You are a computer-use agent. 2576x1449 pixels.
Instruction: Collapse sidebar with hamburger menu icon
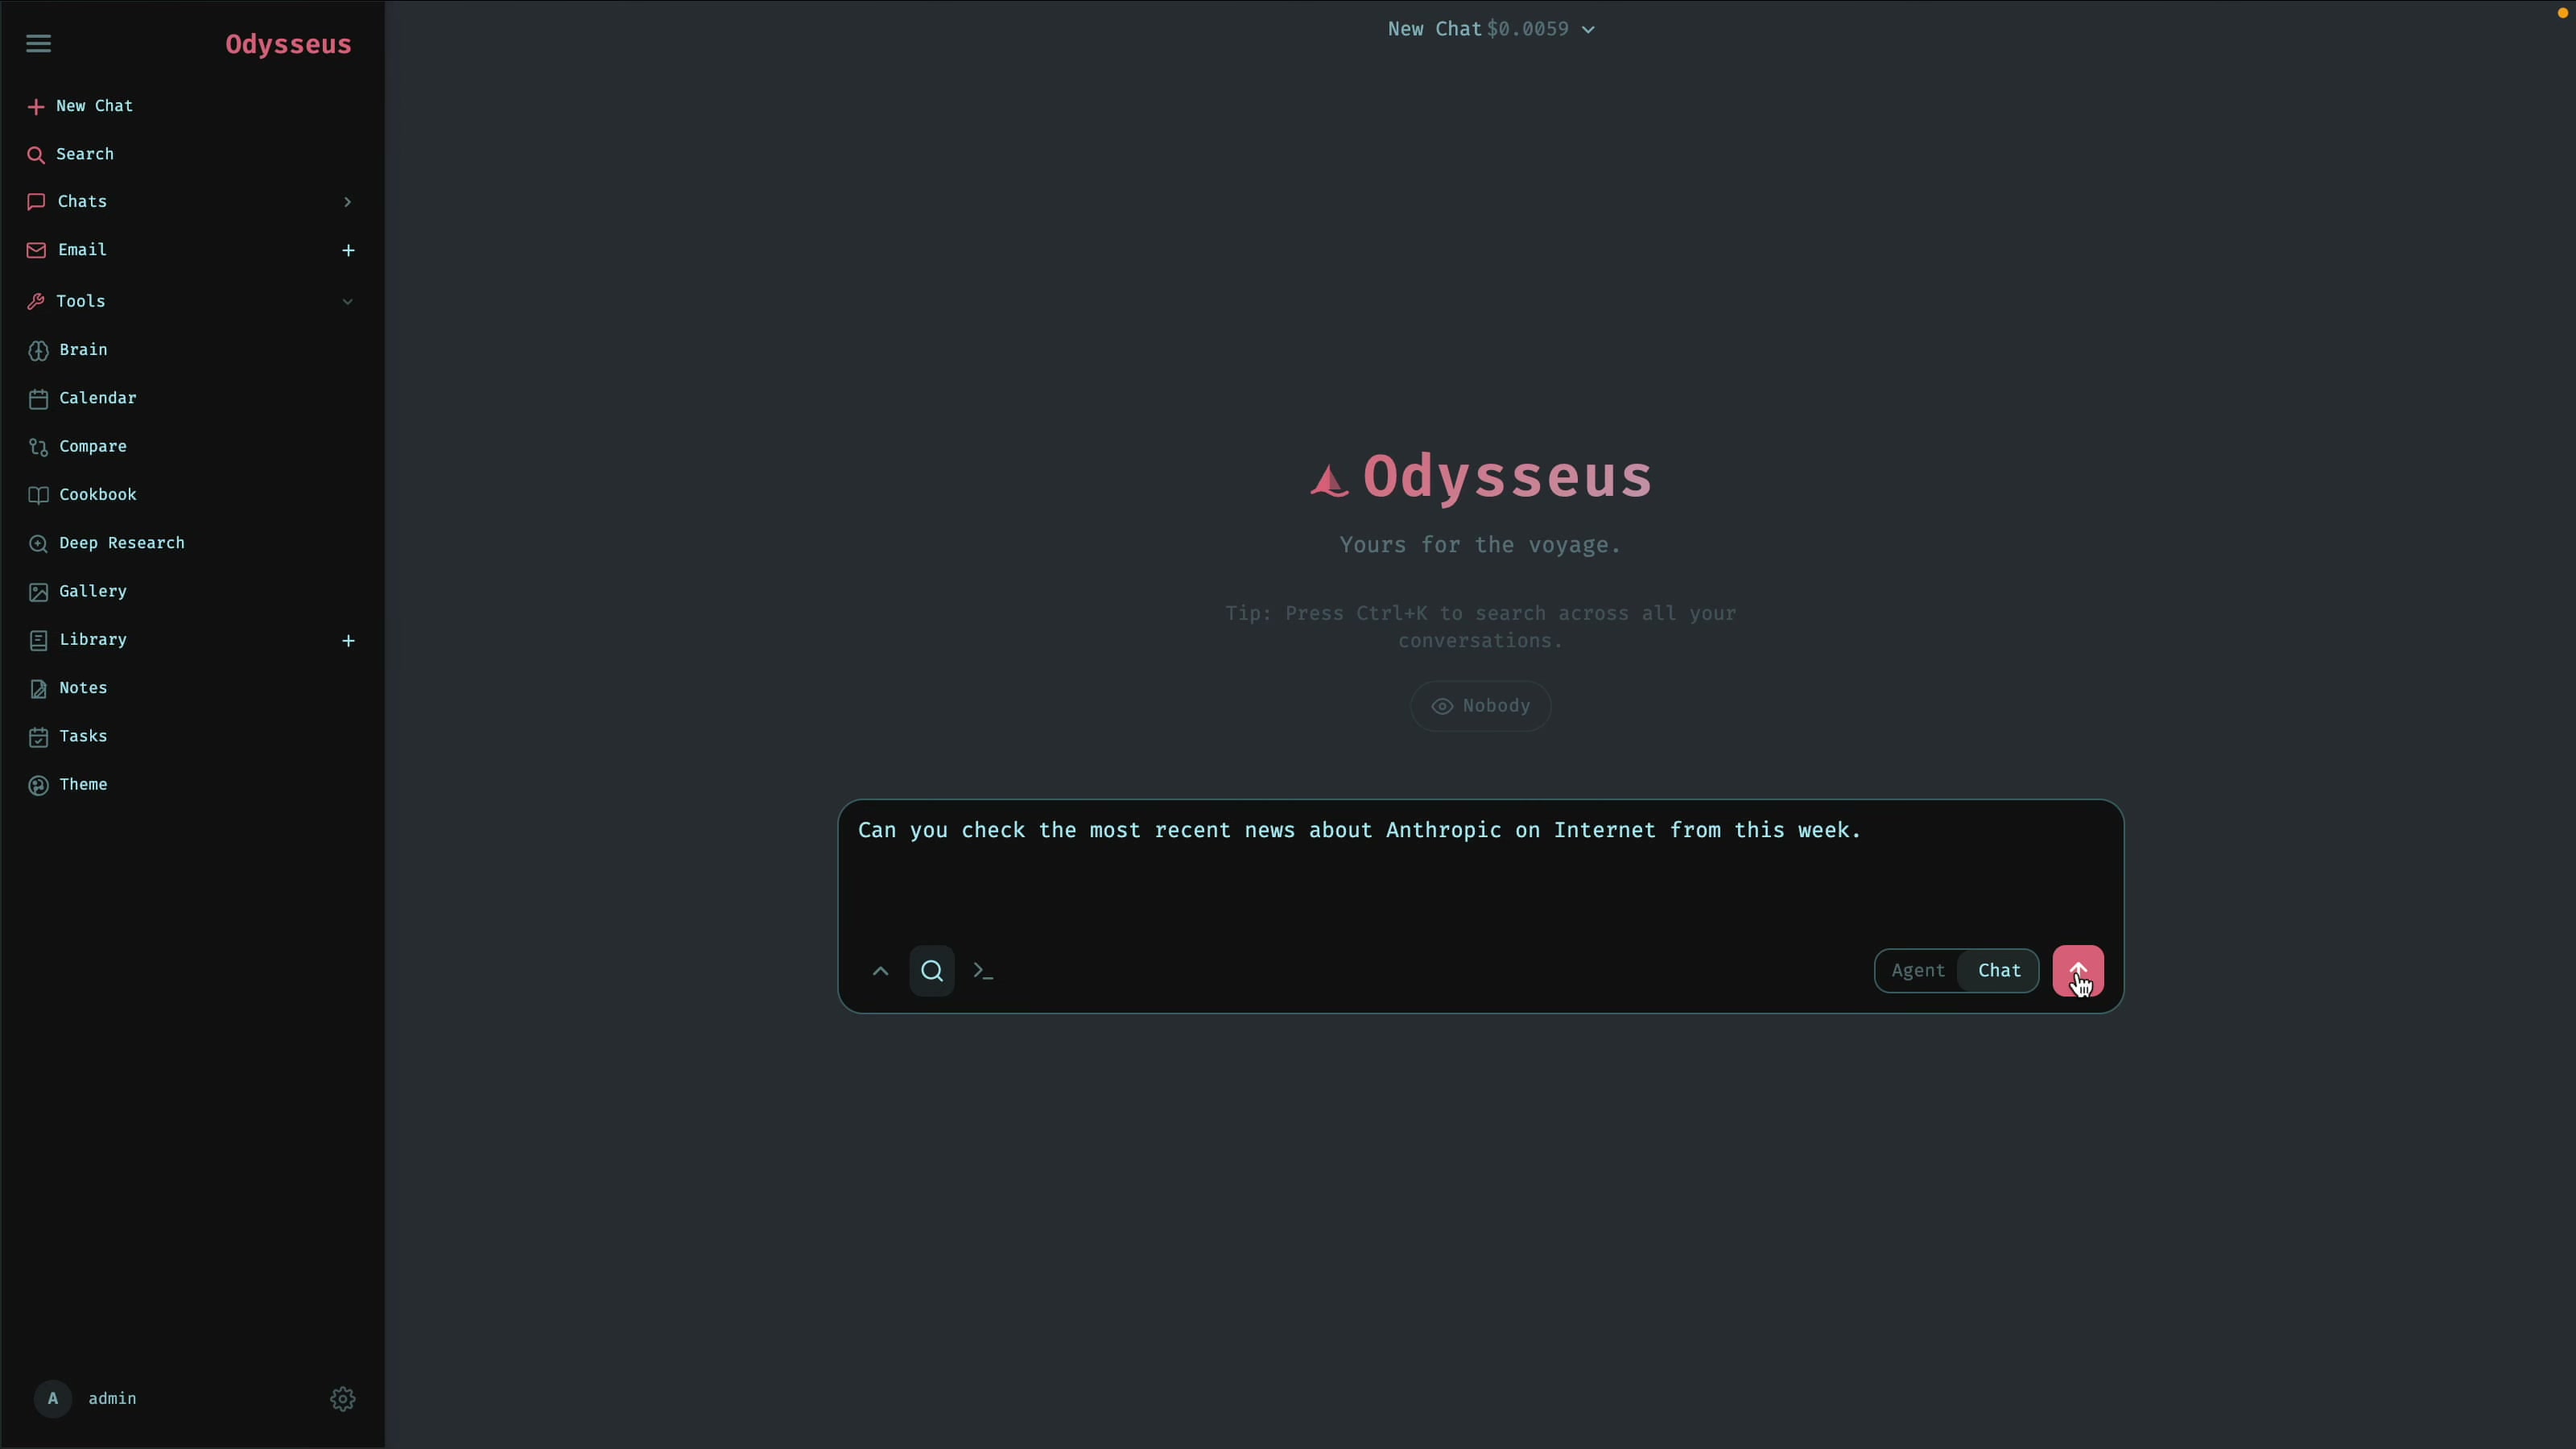click(x=38, y=43)
